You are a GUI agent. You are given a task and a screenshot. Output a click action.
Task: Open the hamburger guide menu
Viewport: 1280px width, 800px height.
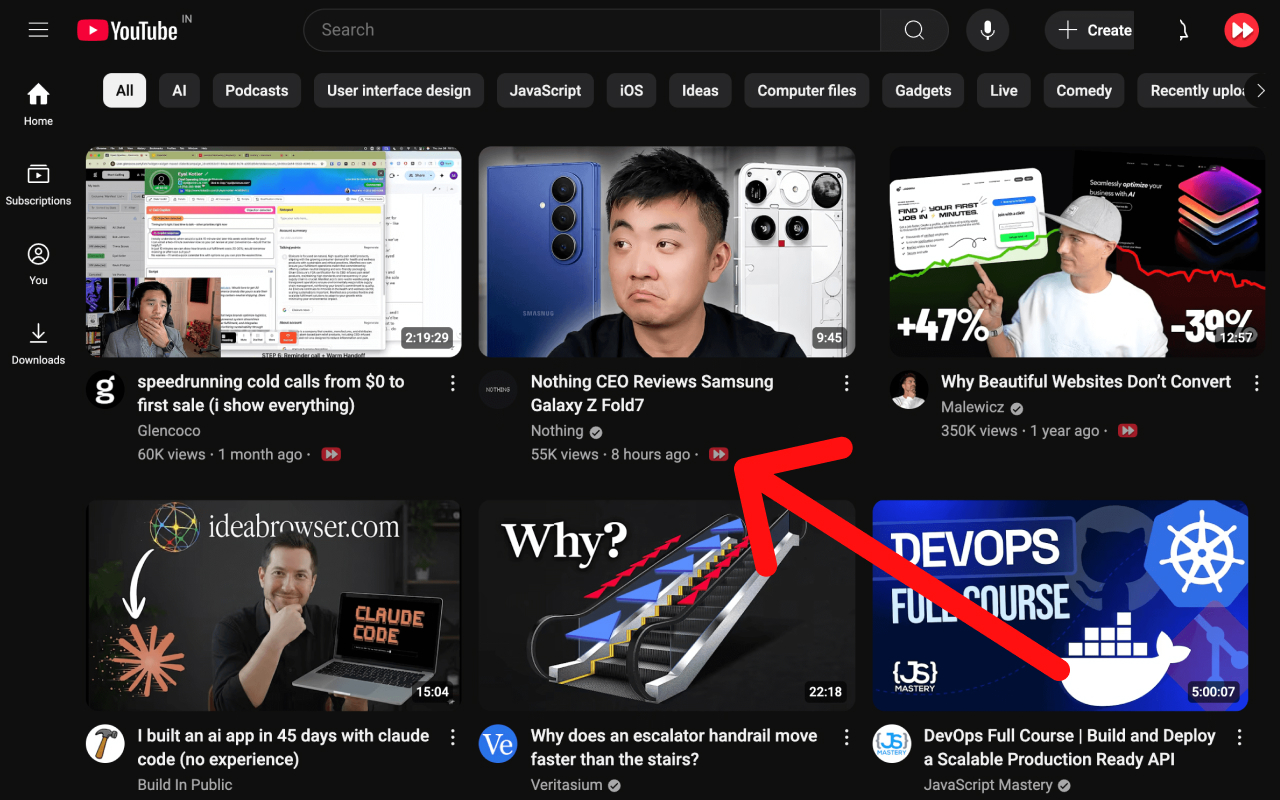(38, 29)
